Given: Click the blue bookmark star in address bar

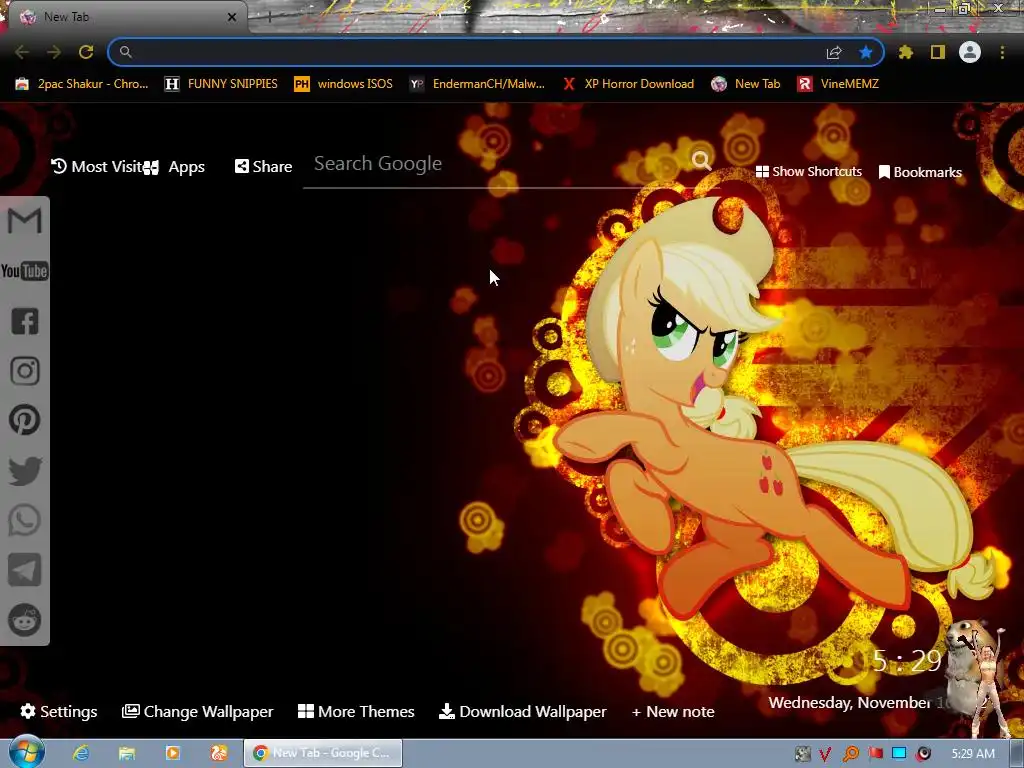Looking at the screenshot, I should pyautogui.click(x=866, y=52).
